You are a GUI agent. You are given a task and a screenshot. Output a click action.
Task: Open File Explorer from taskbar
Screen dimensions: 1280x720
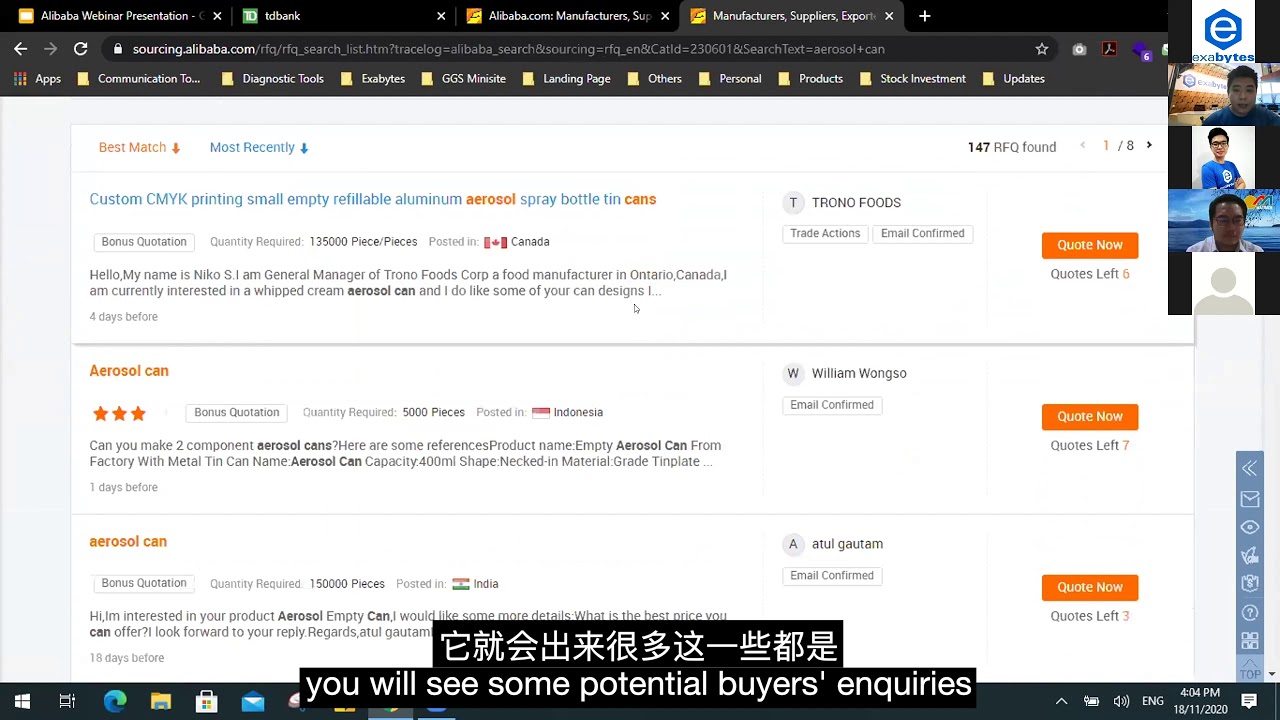click(x=161, y=701)
